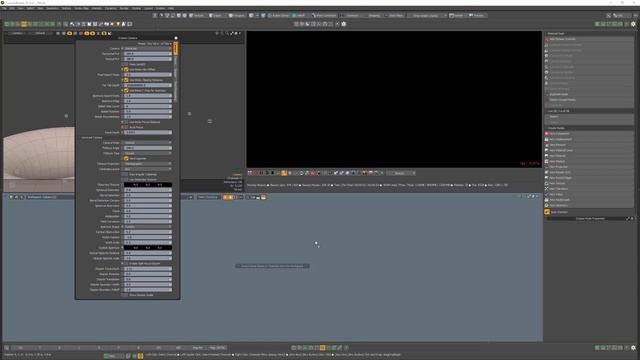Toggle Use Node Focus Distance checkbox
This screenshot has height=360, width=640.
(126, 122)
